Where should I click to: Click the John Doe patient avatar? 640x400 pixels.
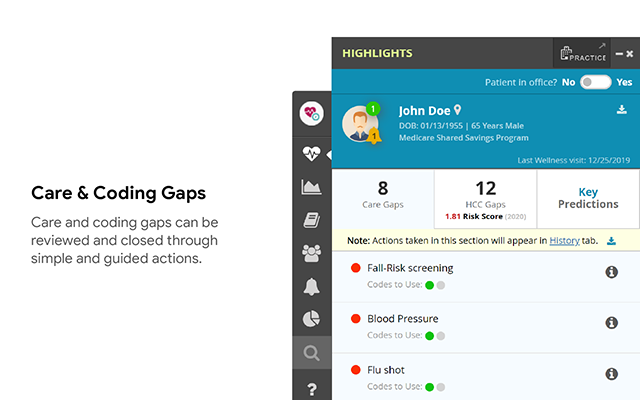[x=360, y=124]
